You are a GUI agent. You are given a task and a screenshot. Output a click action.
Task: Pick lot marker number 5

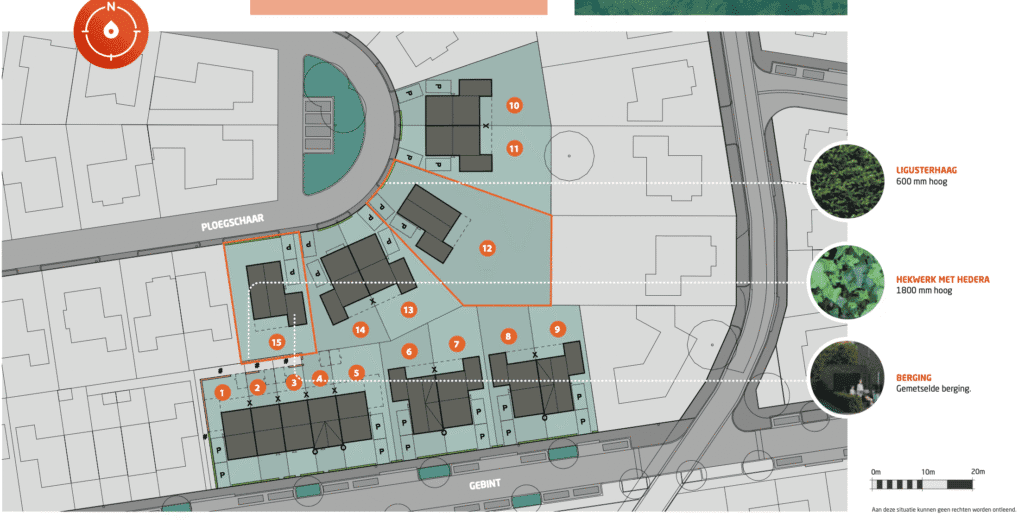point(356,373)
